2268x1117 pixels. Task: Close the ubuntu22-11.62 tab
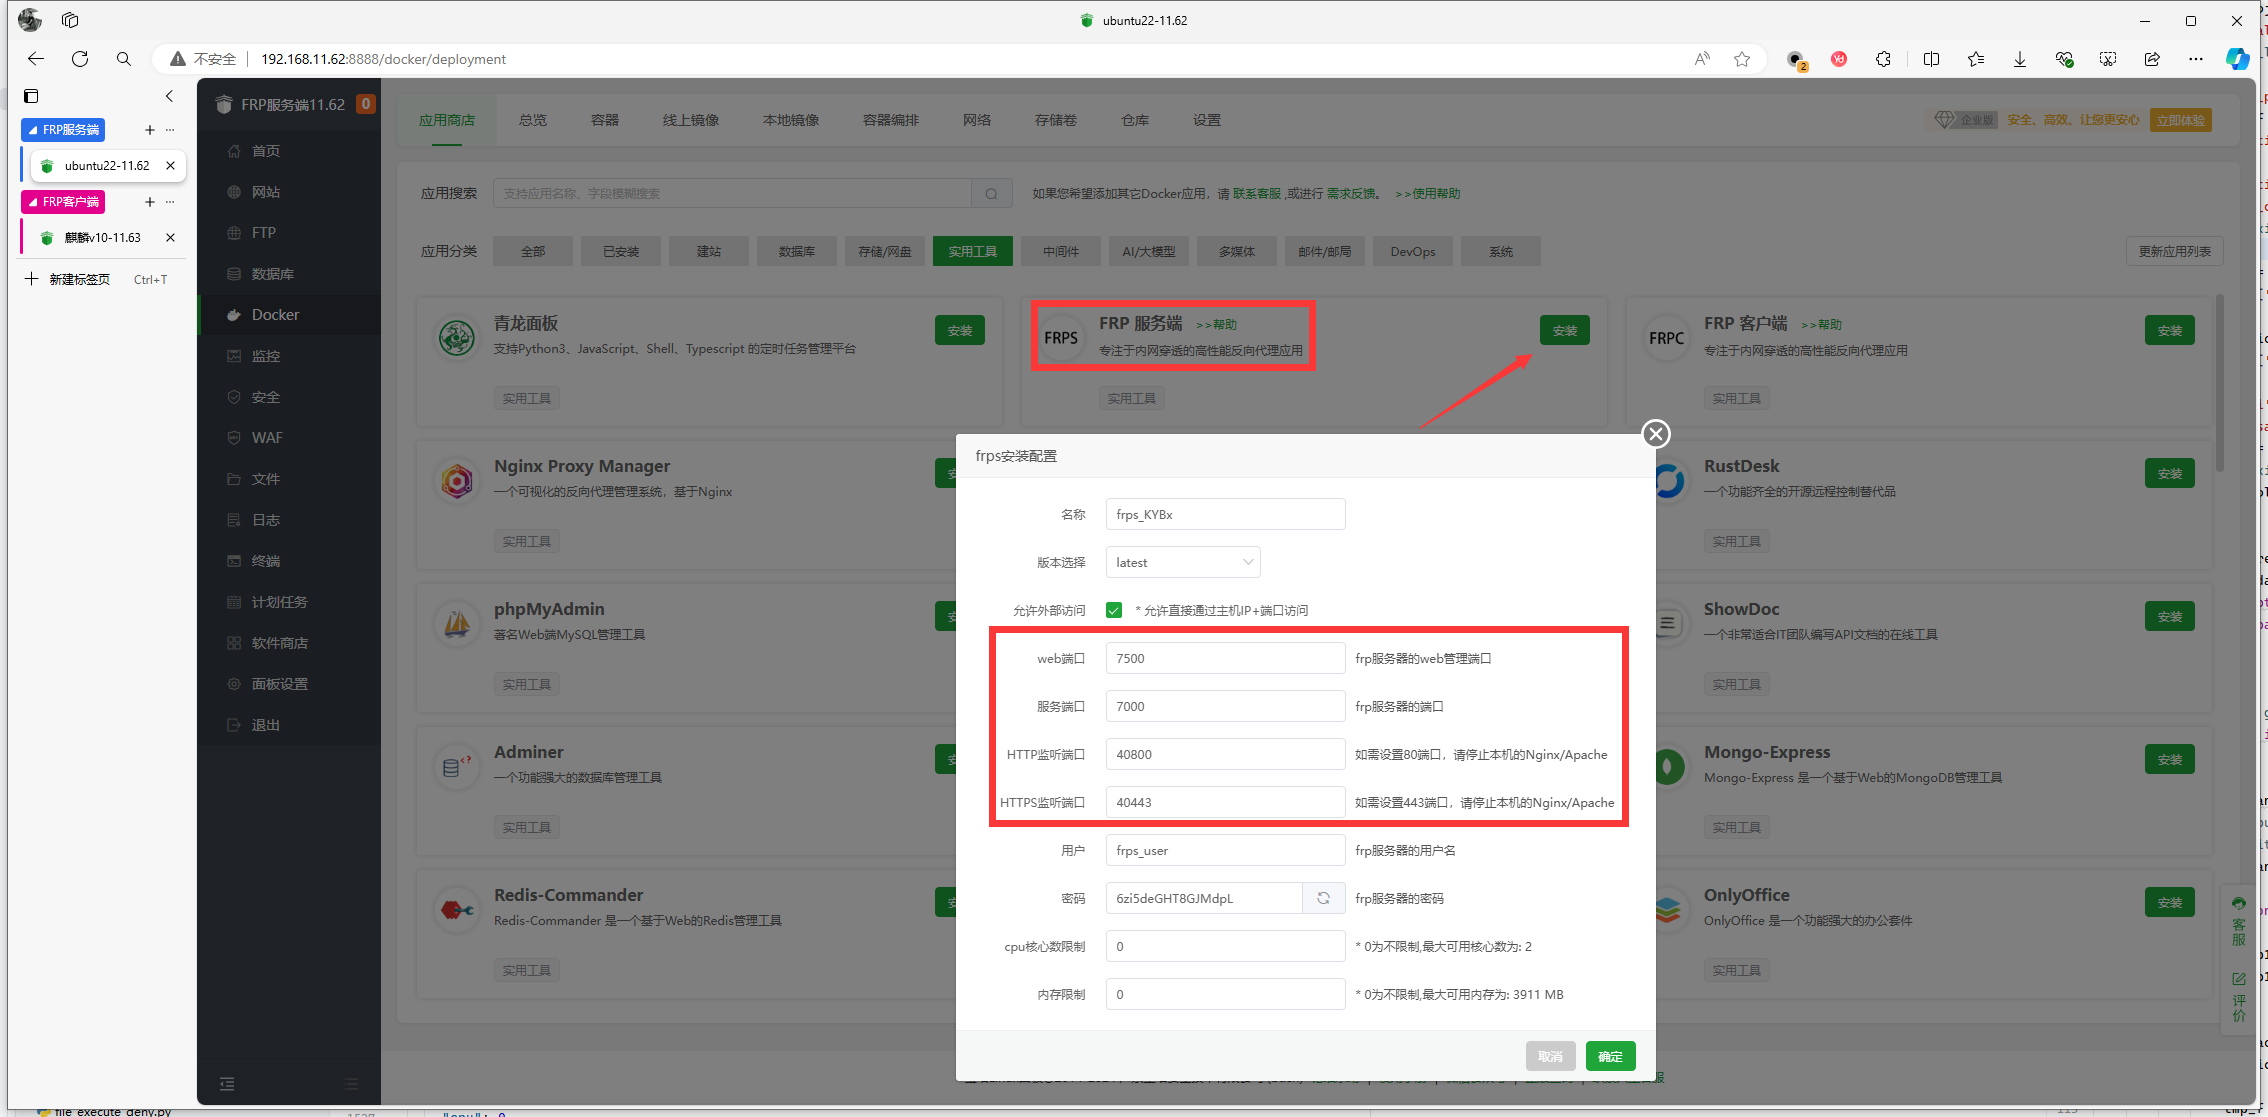click(x=170, y=166)
